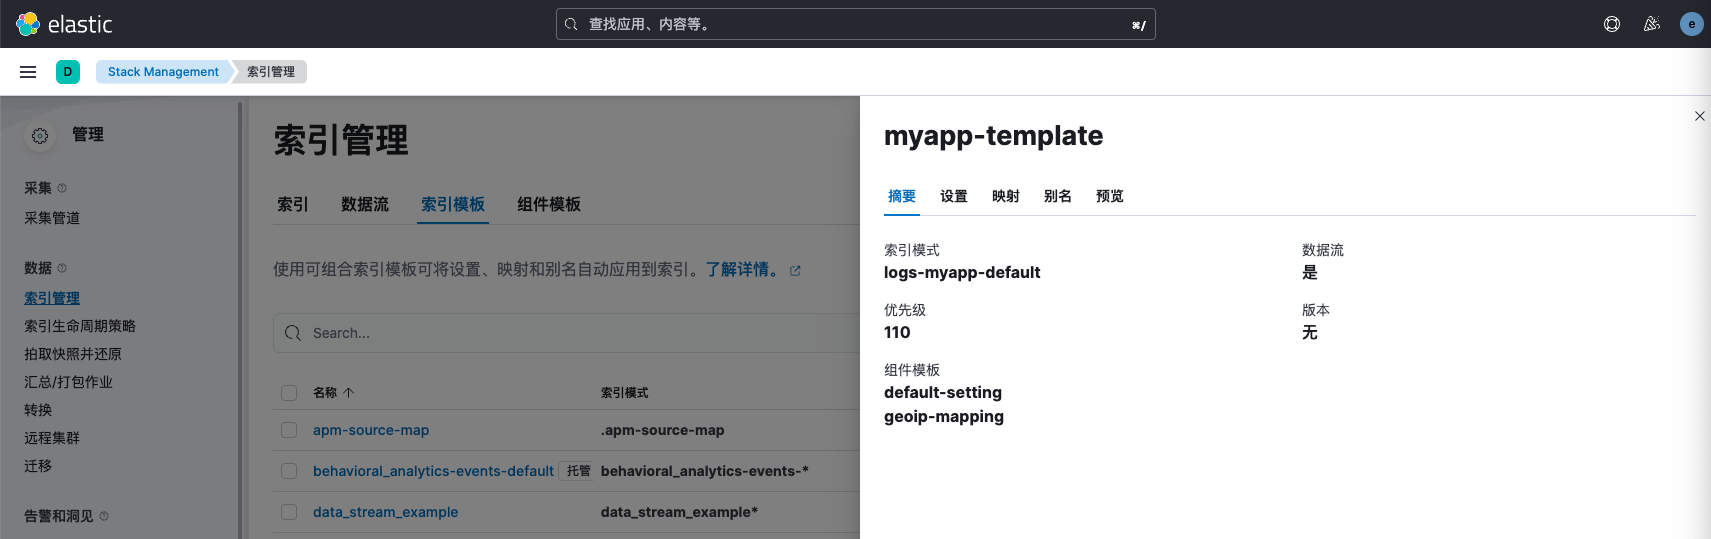Screen dimensions: 1711x539
Task: Check the behavioral_analytics-events-default row checkbox
Action: point(289,471)
